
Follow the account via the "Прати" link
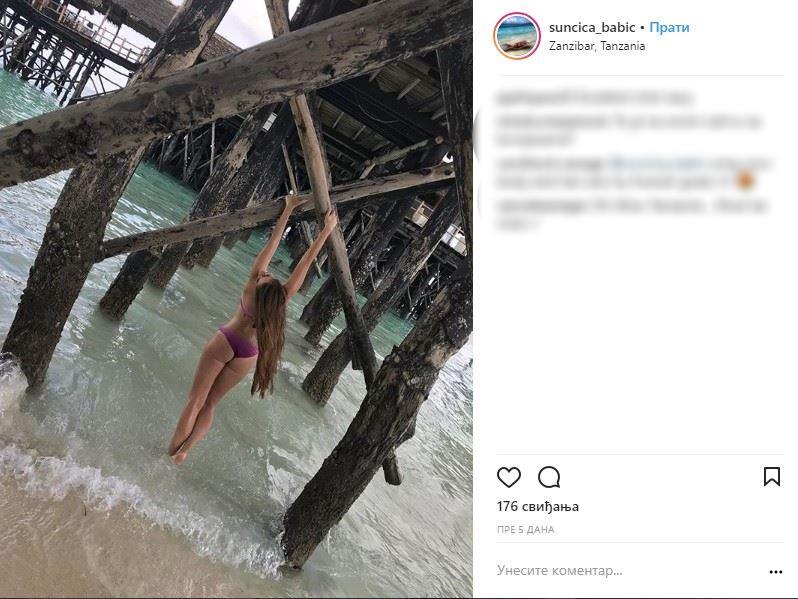tap(669, 27)
